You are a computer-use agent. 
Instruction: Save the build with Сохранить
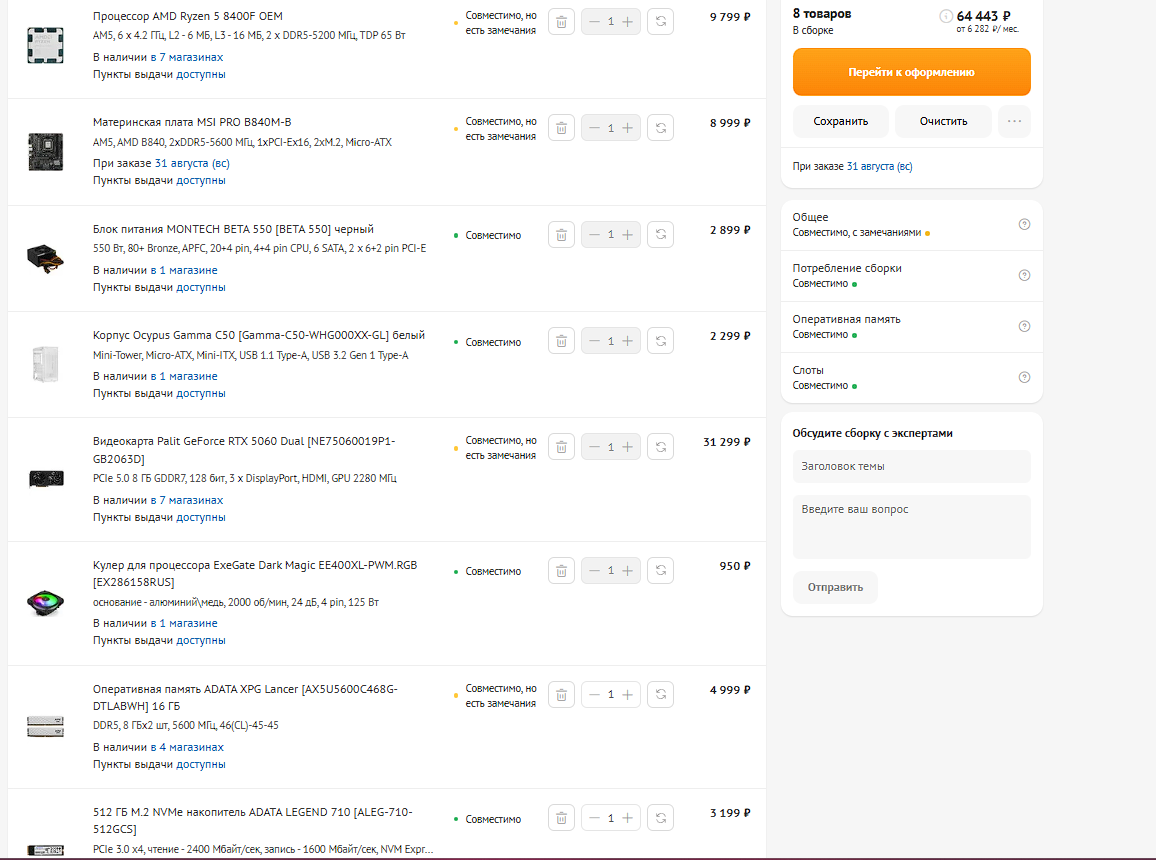[840, 122]
